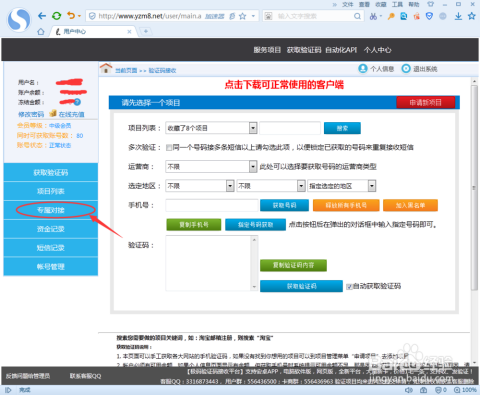Click green 复制手机号 button
Viewport: 480px width, 395px height.
pyautogui.click(x=194, y=225)
